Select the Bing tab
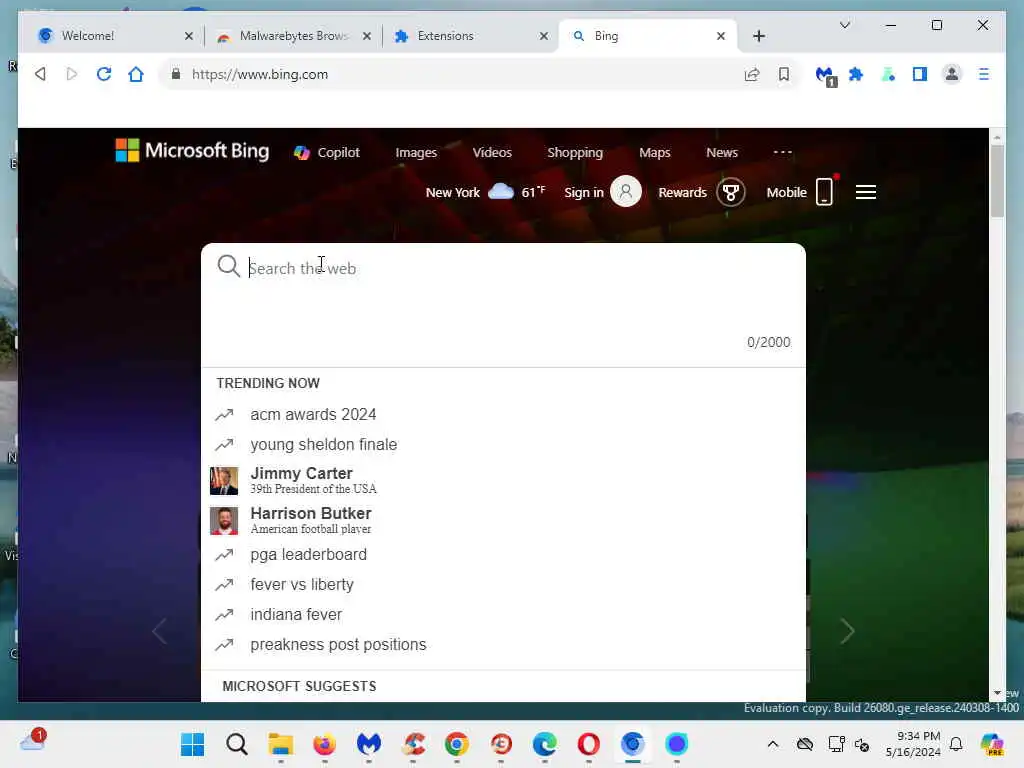Screen dimensions: 1024x768 pos(648,36)
